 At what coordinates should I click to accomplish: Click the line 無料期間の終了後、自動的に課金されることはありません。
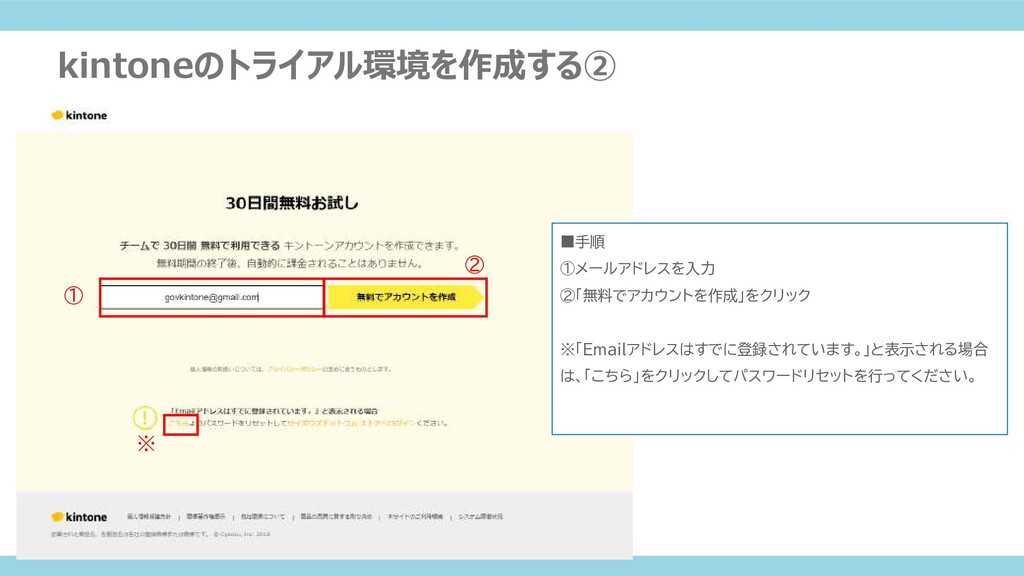click(290, 264)
